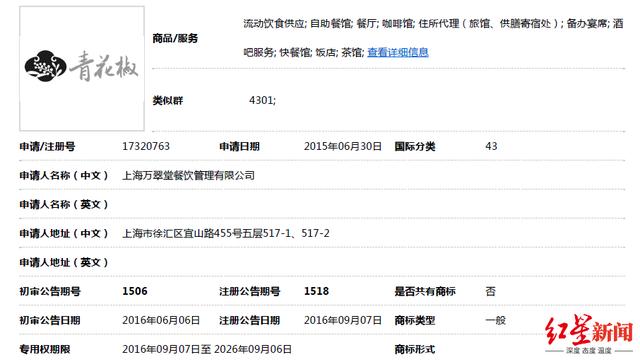
Task: Click the similar group code 4301
Action: point(262,100)
